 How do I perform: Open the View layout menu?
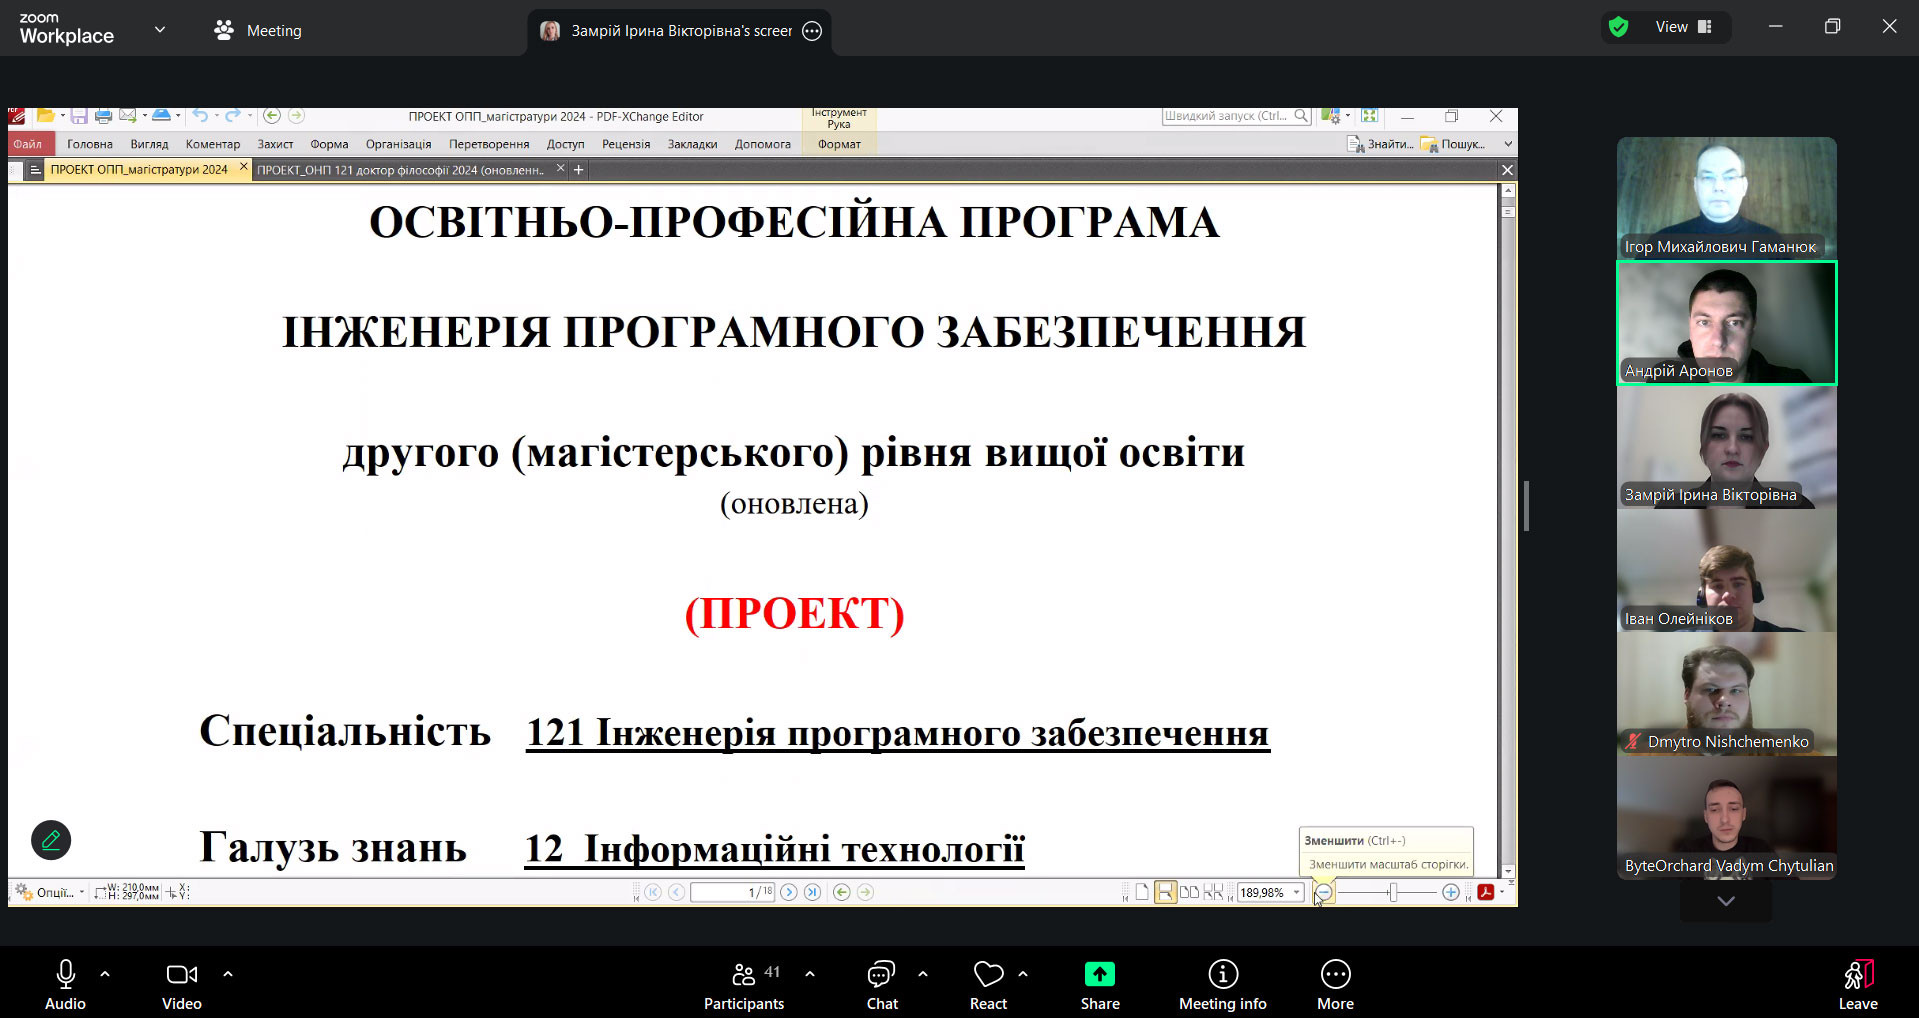(x=1683, y=27)
